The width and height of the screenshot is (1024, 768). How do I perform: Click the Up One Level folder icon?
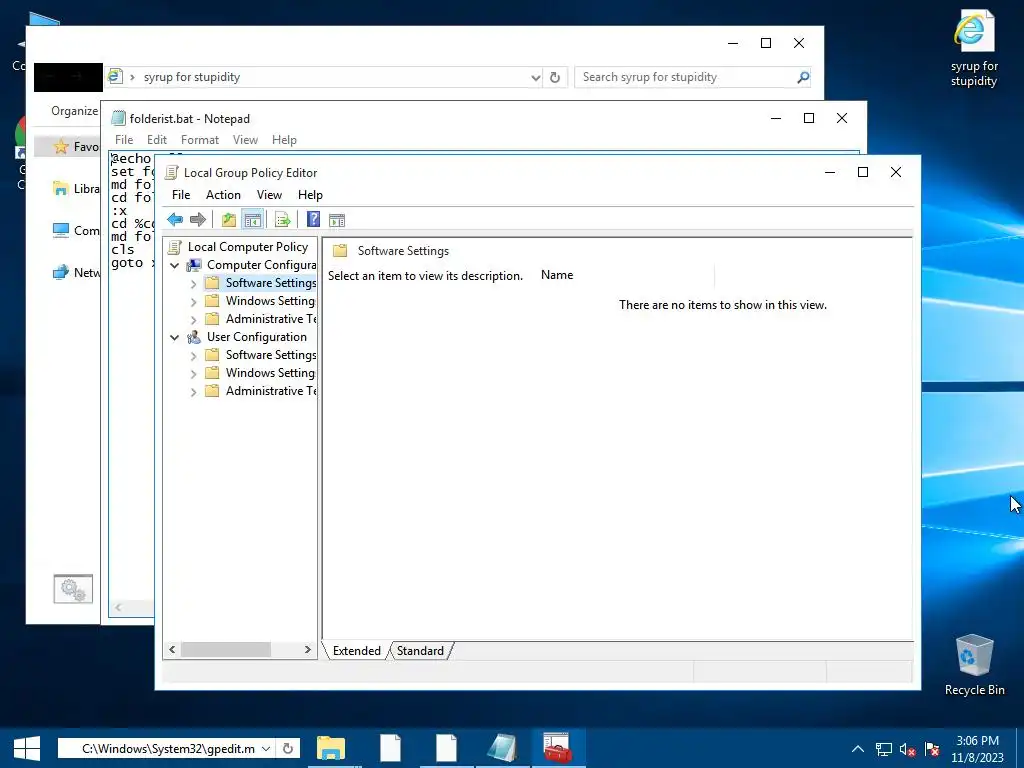coord(229,220)
